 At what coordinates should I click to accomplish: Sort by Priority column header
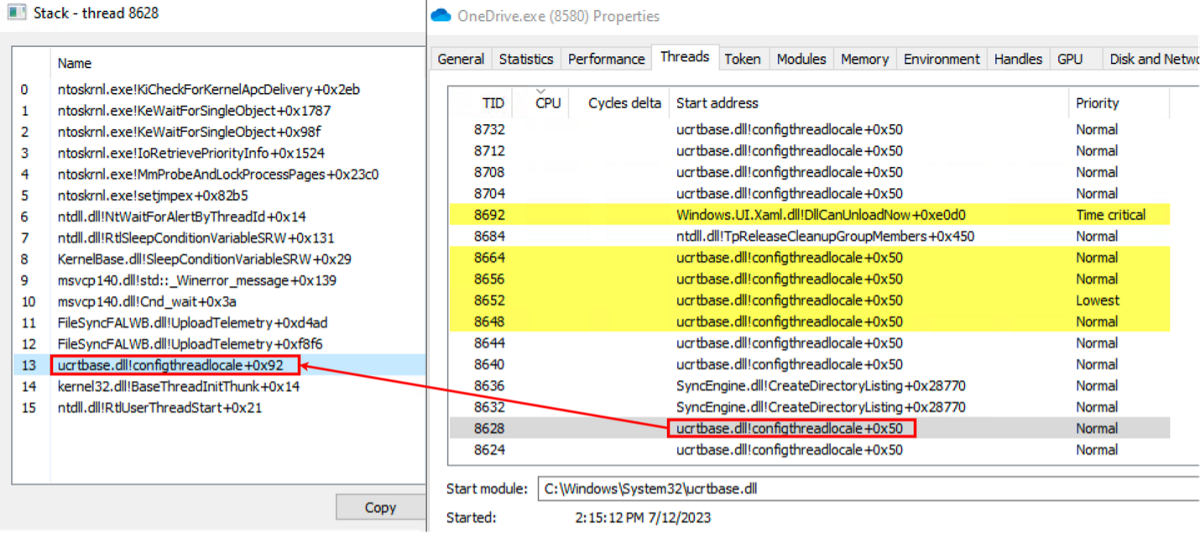pos(1097,103)
